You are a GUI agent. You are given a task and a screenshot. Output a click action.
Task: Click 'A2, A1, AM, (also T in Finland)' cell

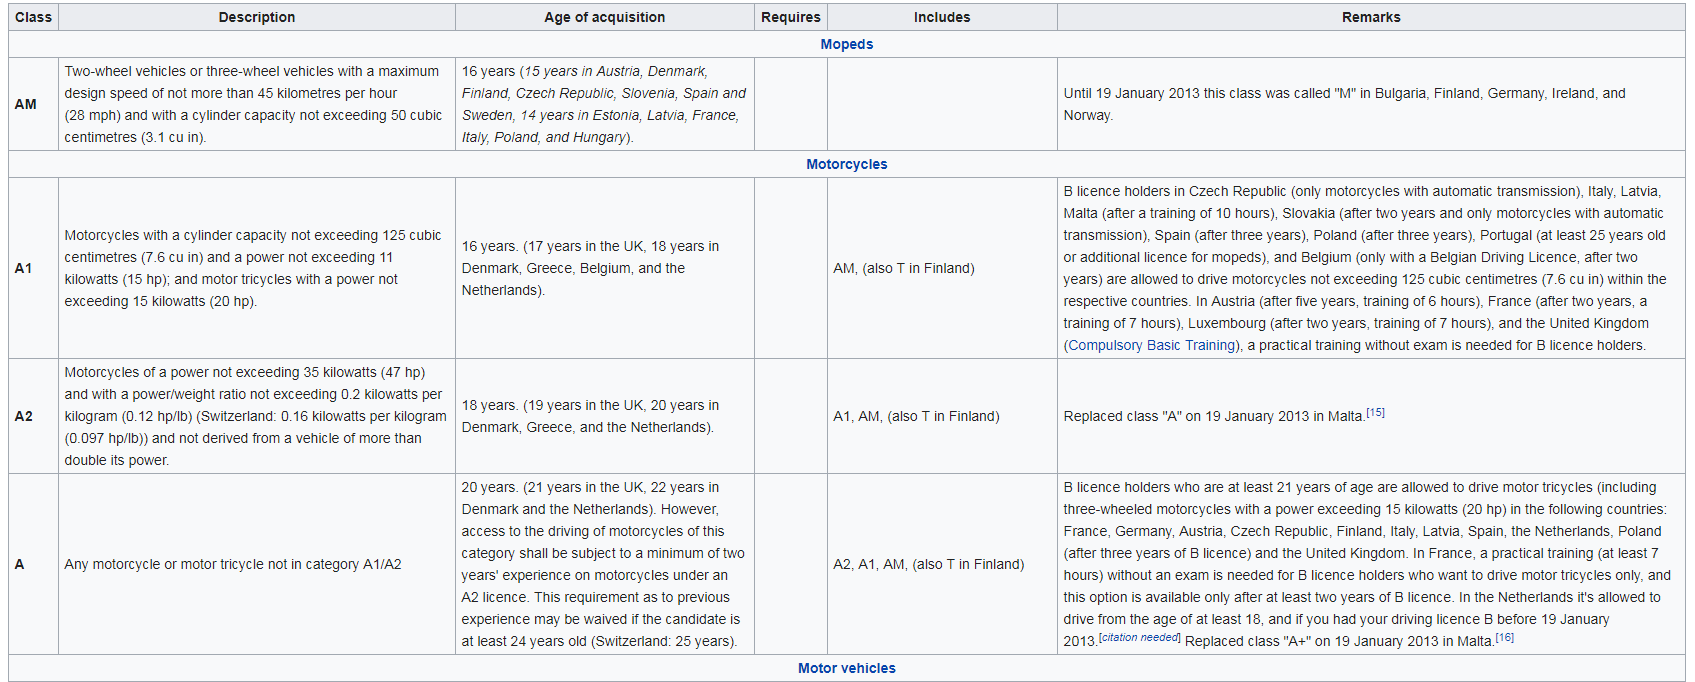[x=942, y=564]
